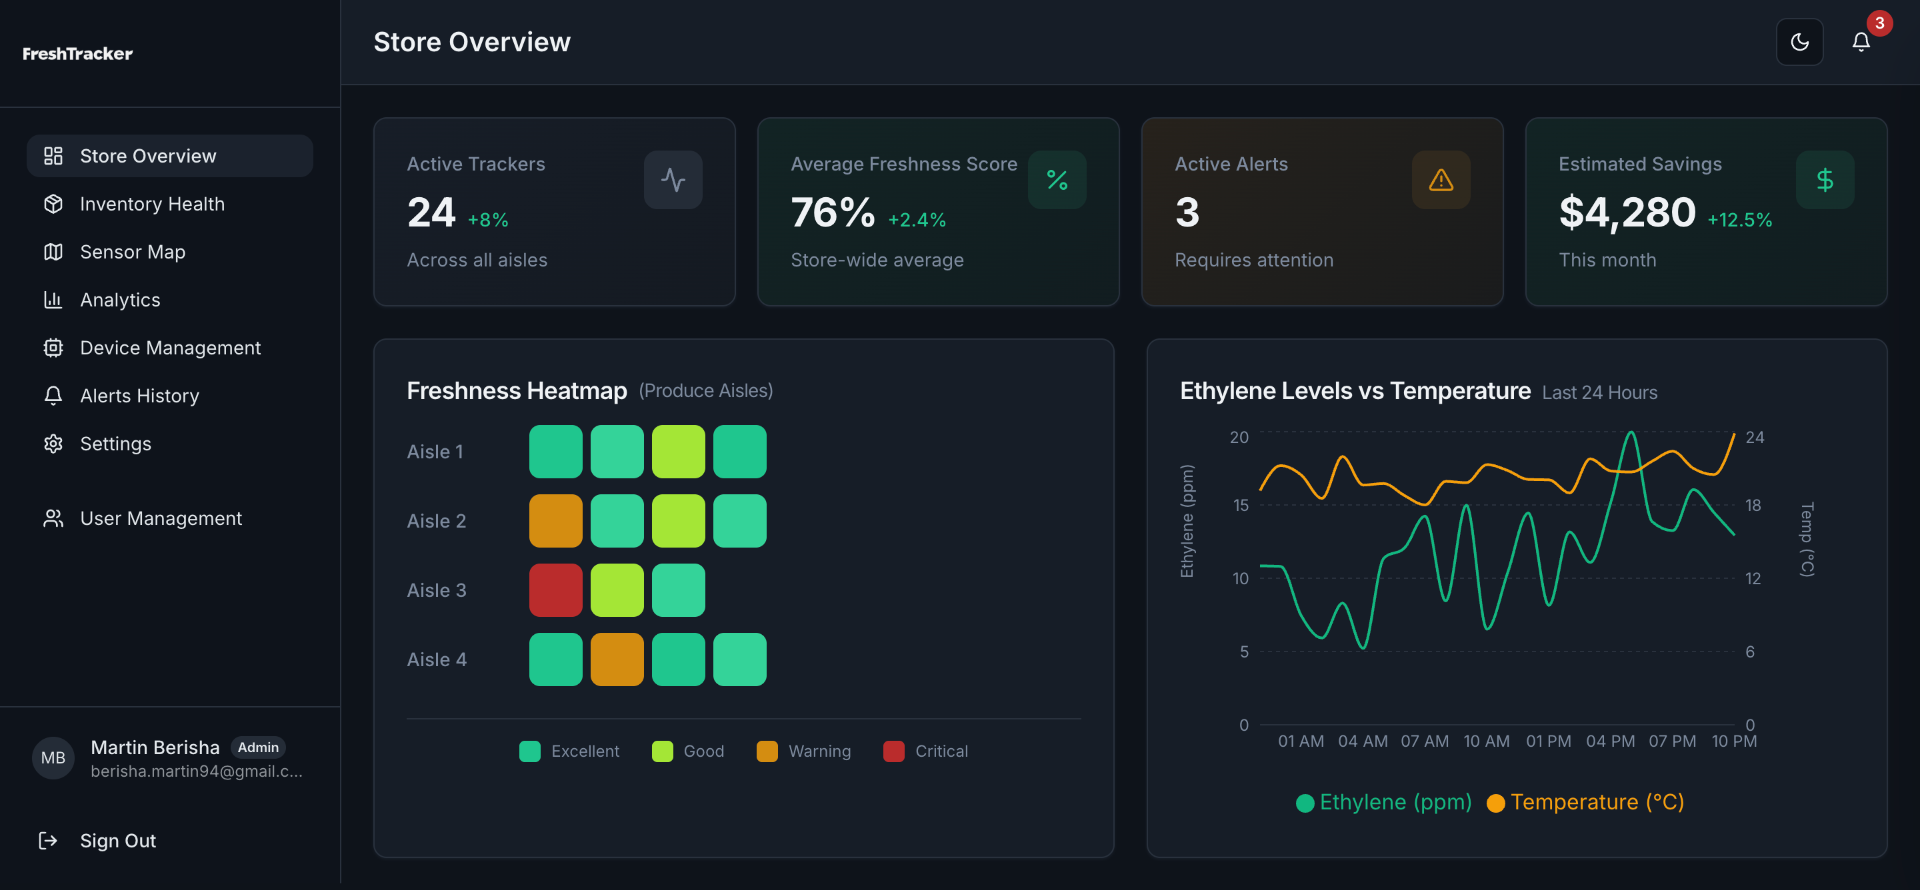
Task: Click the Good legend swatch
Action: [662, 751]
